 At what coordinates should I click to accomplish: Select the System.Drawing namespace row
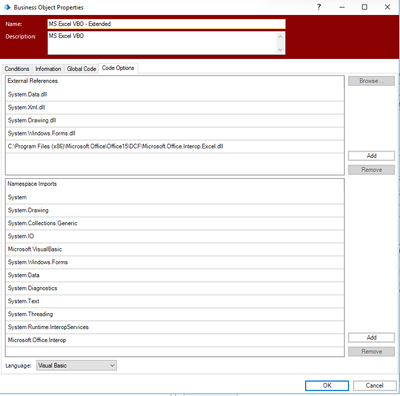click(x=175, y=210)
